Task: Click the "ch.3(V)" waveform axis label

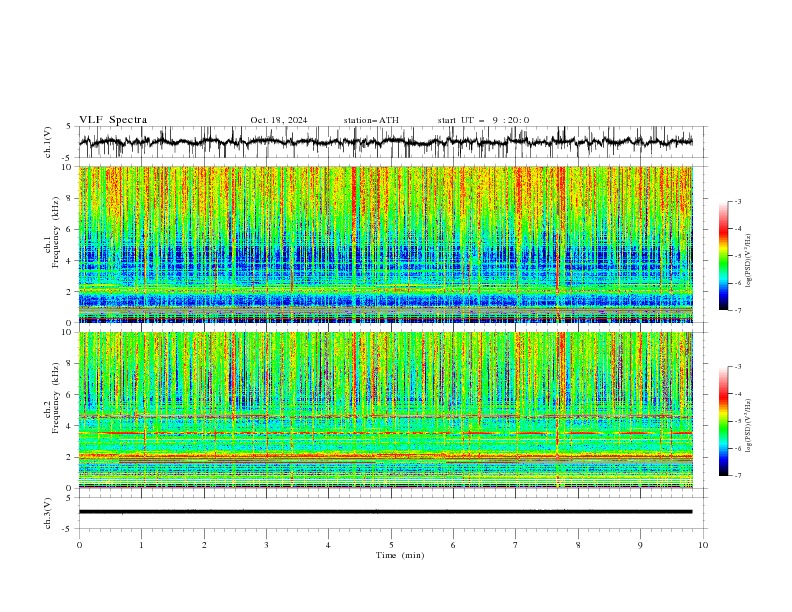Action: click(48, 513)
